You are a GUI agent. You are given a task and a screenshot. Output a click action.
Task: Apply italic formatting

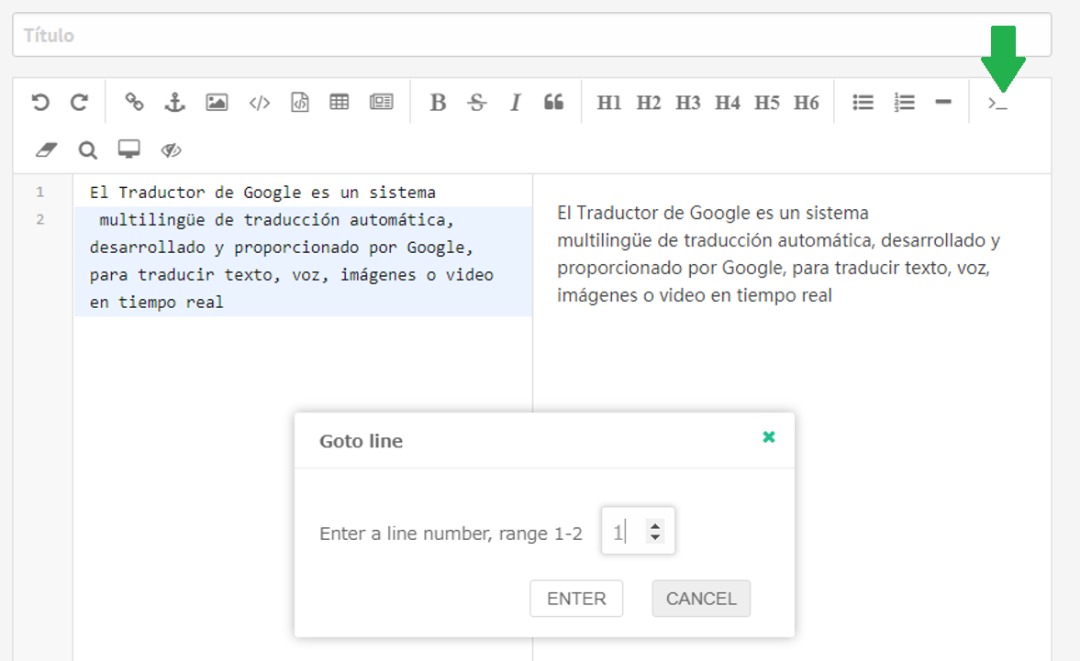pyautogui.click(x=515, y=103)
